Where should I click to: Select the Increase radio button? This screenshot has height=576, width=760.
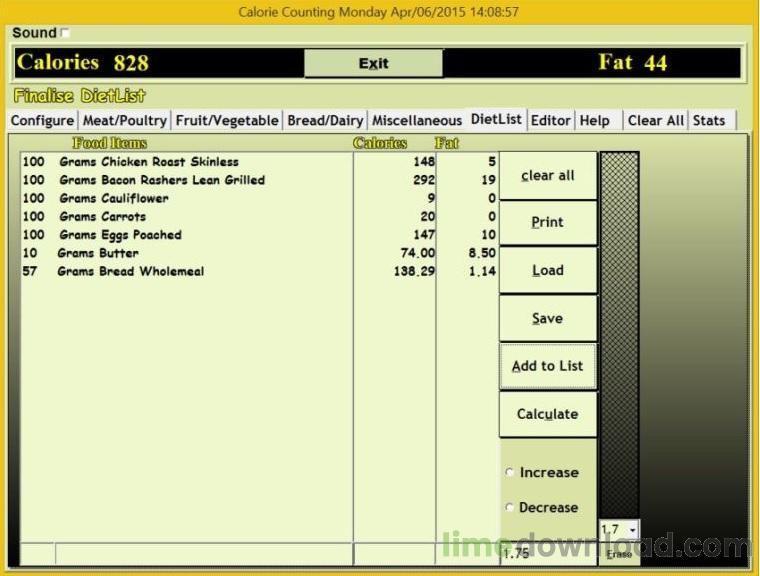click(x=509, y=472)
